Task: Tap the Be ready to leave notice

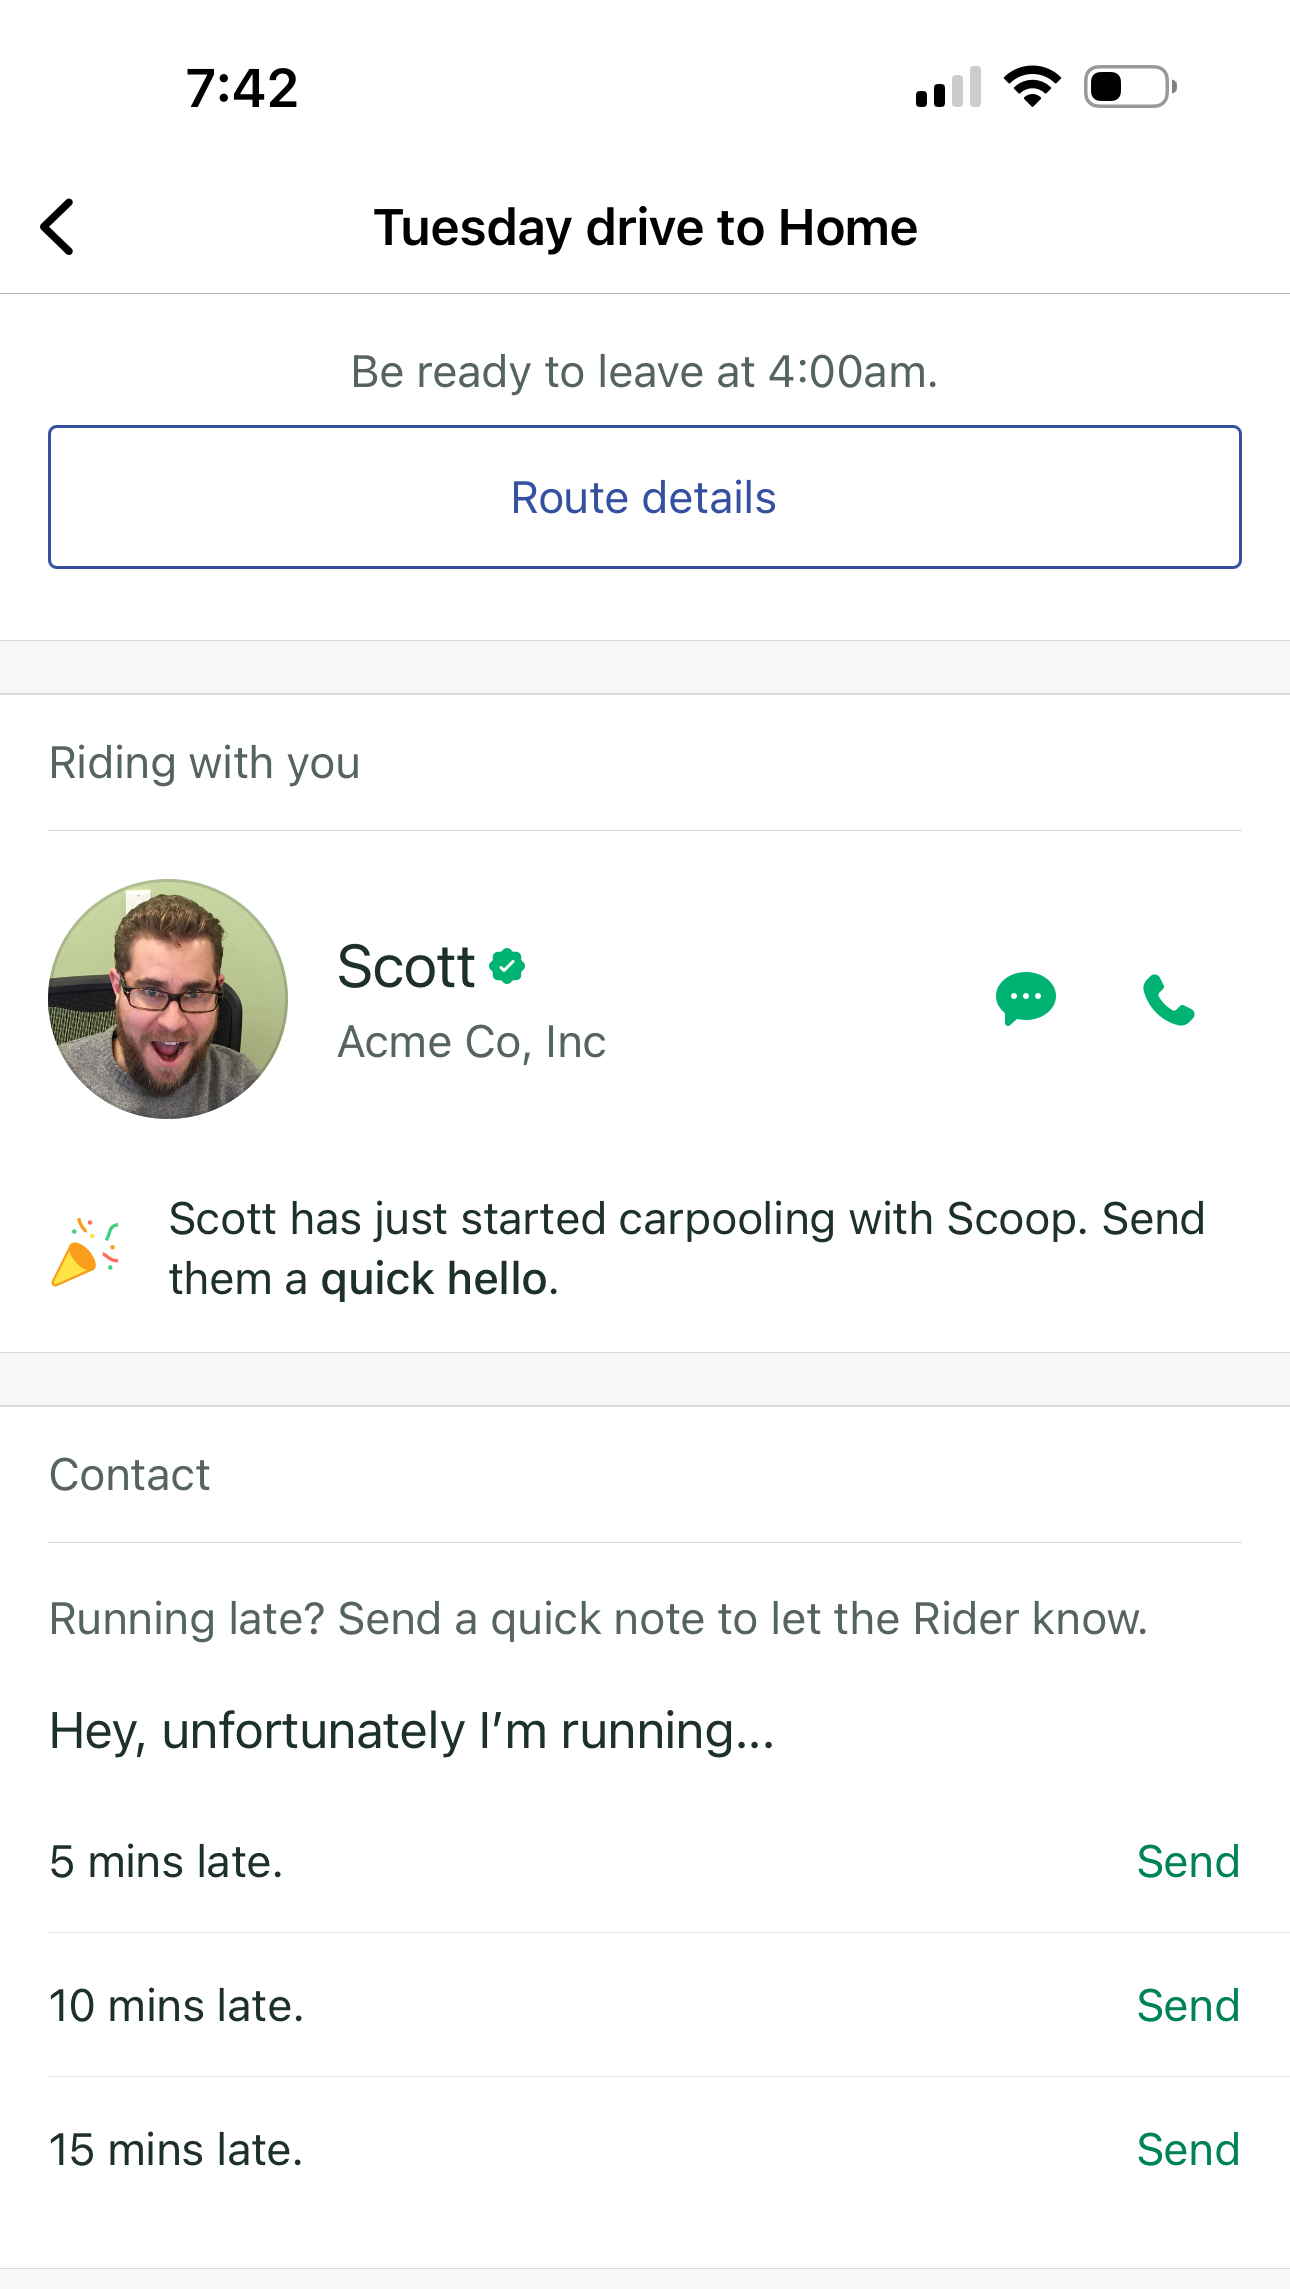Action: click(x=645, y=372)
